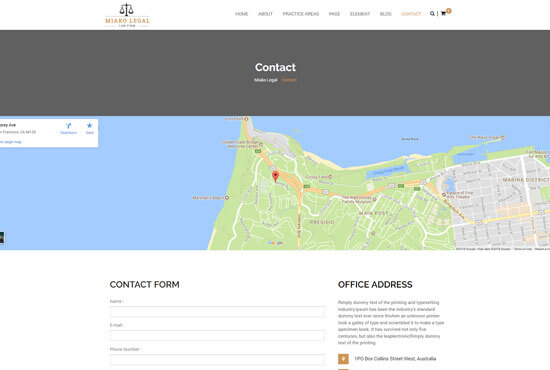The width and height of the screenshot is (550, 370).
Task: Focus the Name input field
Action: click(217, 312)
